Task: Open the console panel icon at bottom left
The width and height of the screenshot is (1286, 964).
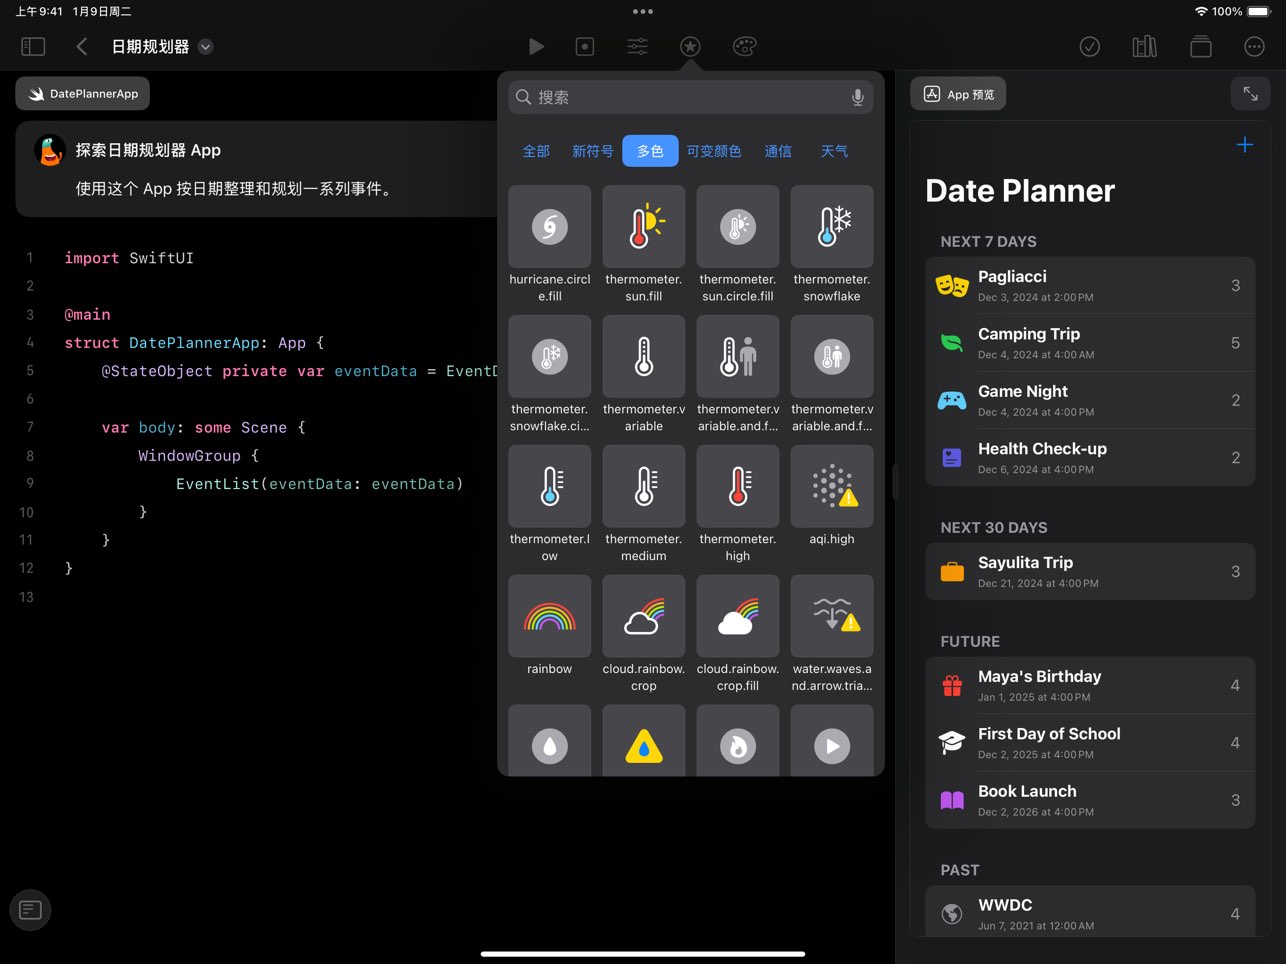Action: point(30,910)
